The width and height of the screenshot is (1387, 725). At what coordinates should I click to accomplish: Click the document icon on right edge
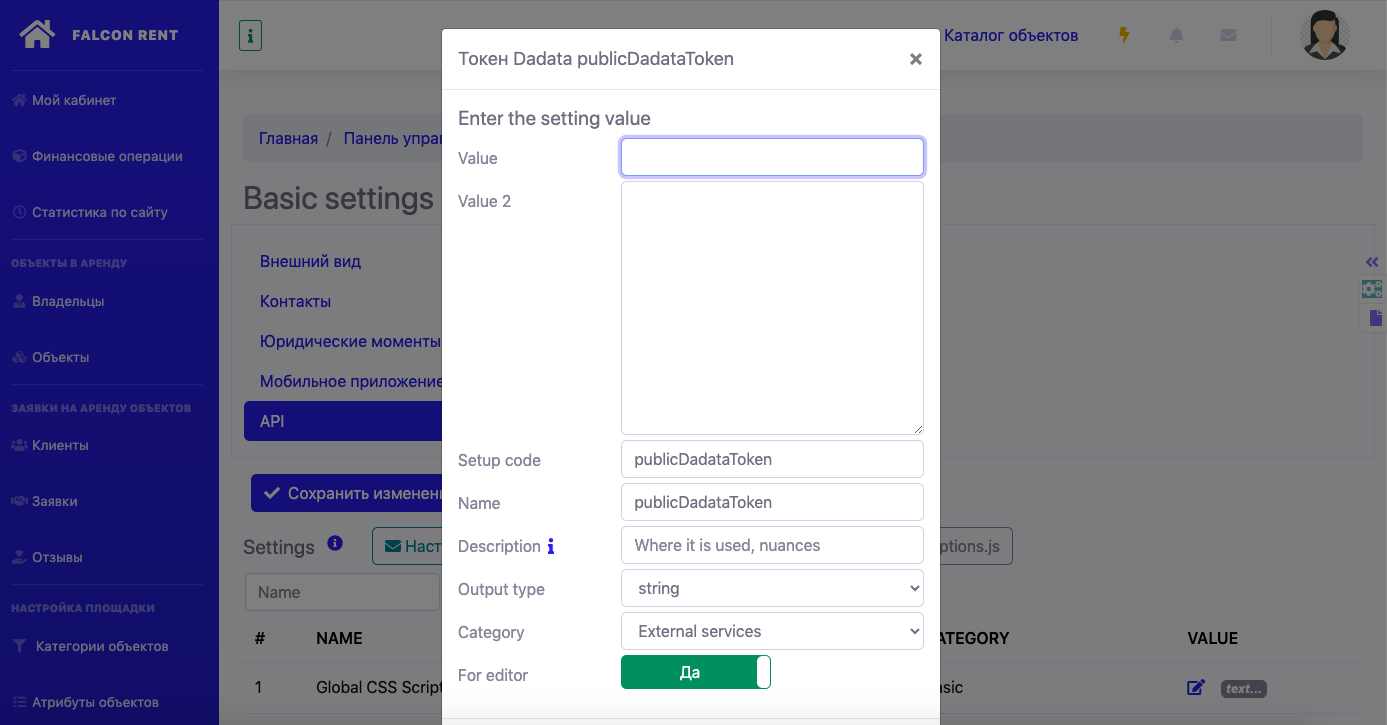1376,318
